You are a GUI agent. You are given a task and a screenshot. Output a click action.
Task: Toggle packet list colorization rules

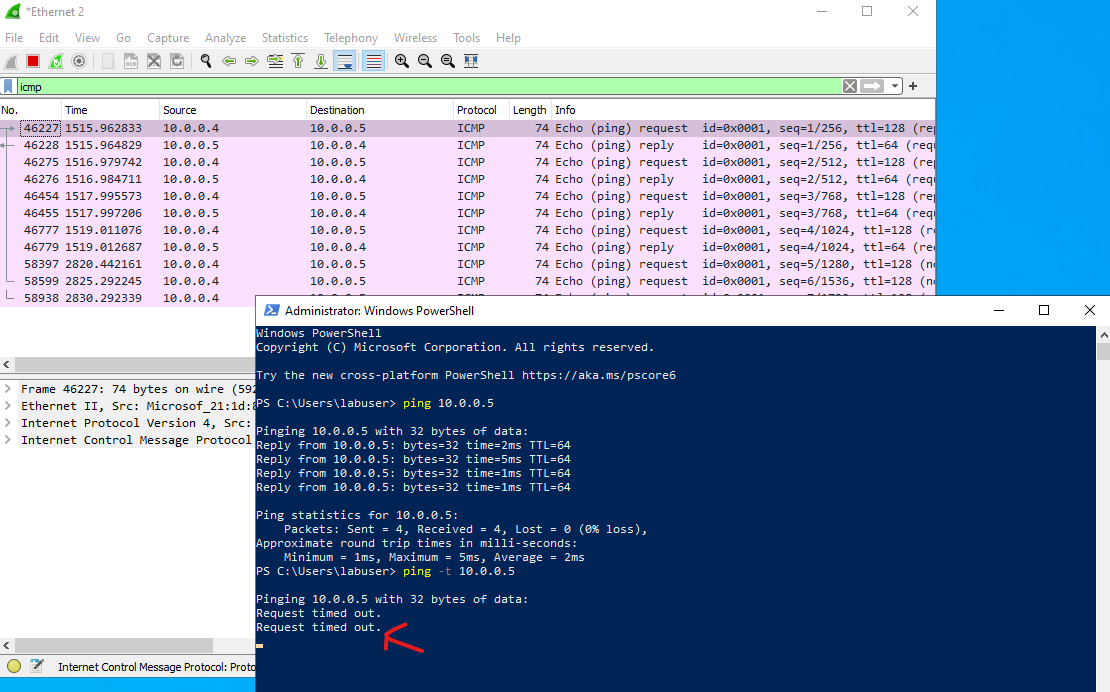point(373,62)
